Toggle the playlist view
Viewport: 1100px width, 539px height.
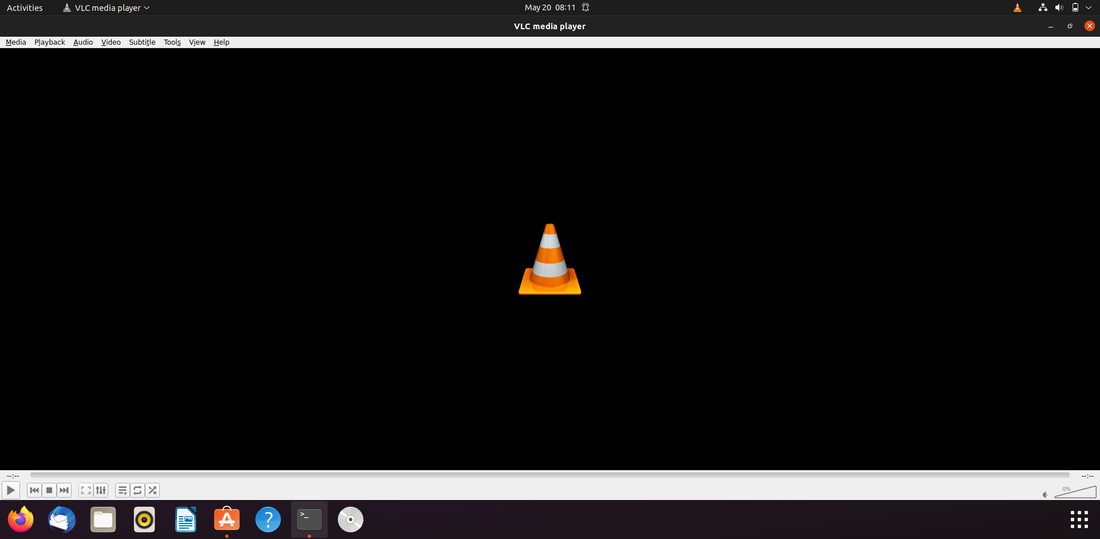pos(123,490)
